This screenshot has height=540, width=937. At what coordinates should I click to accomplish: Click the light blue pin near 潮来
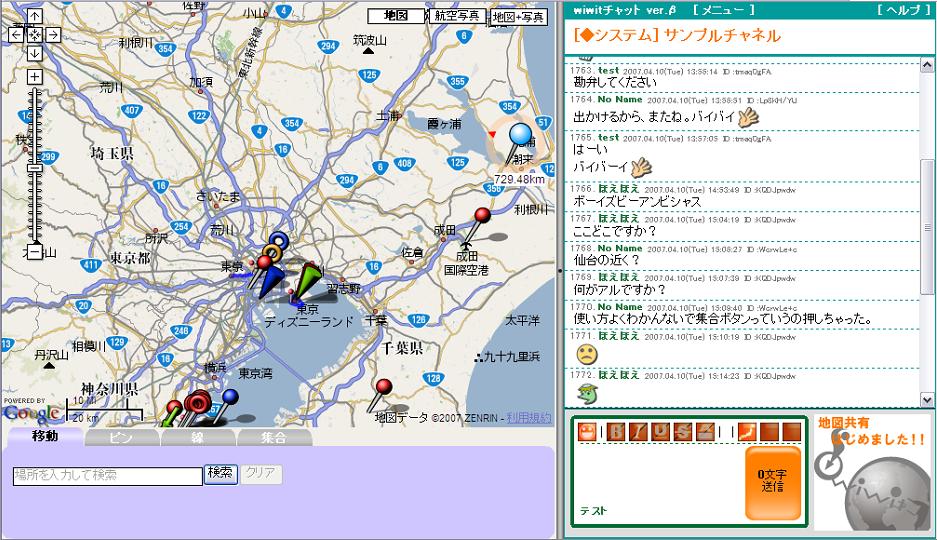click(x=520, y=135)
